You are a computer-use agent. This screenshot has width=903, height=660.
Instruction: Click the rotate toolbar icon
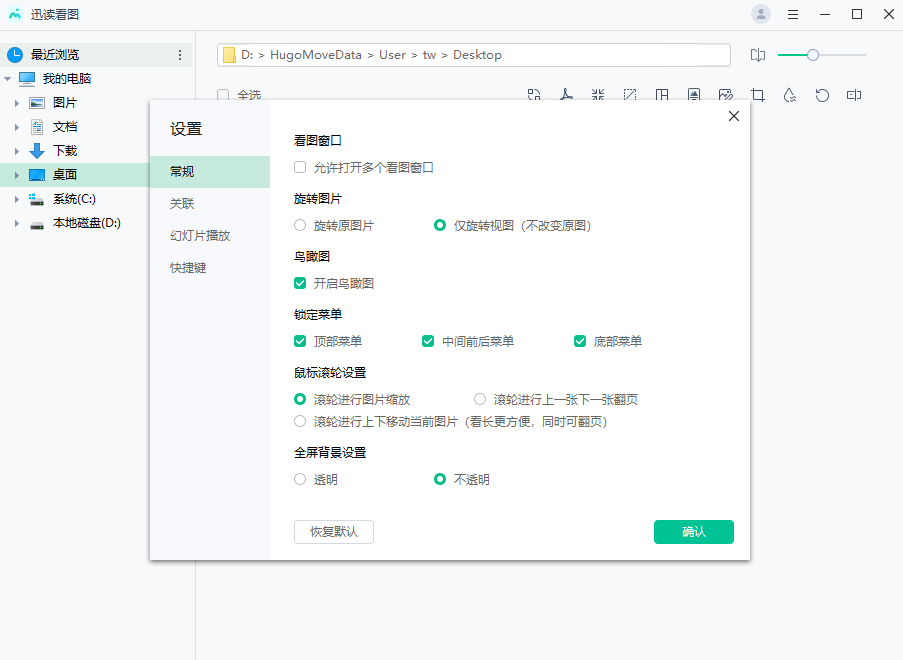click(822, 95)
